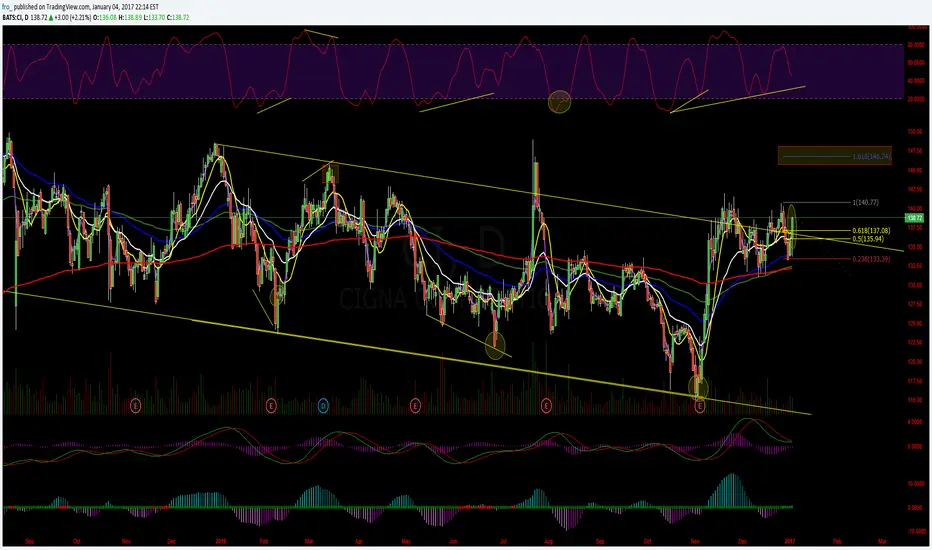Click the 120.00 price axis label
Image resolution: width=932 pixels, height=550 pixels.
915,362
